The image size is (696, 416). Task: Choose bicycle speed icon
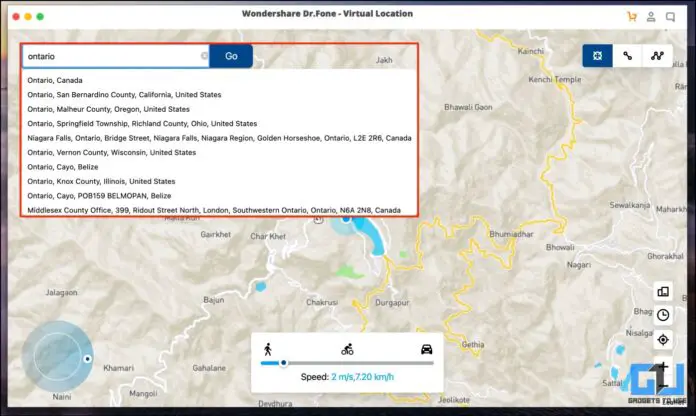(347, 349)
